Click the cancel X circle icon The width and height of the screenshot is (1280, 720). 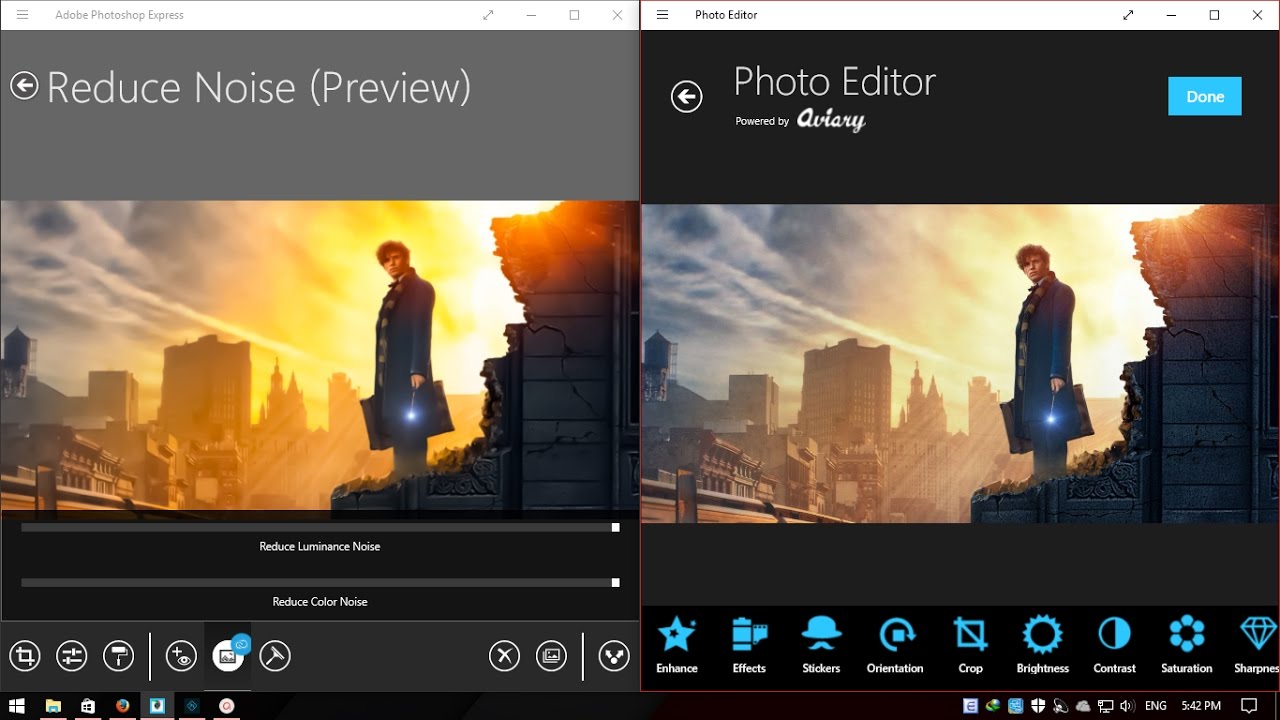(504, 656)
